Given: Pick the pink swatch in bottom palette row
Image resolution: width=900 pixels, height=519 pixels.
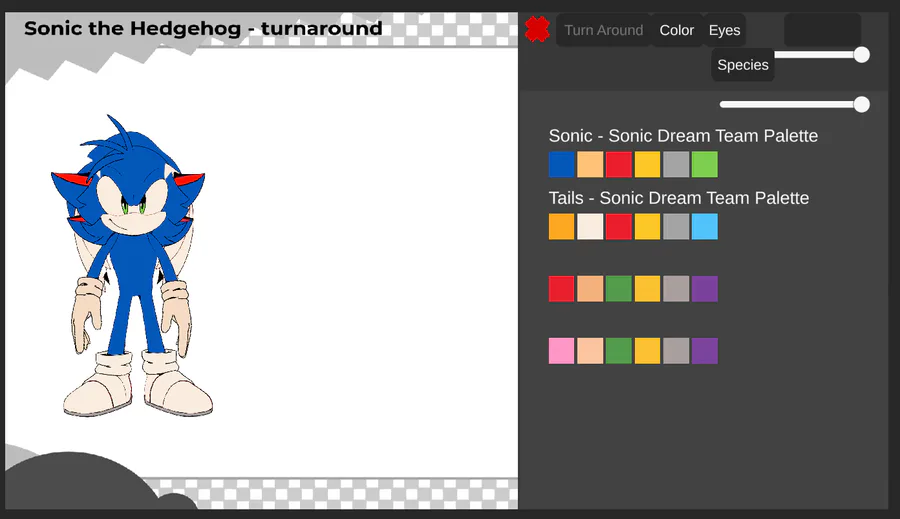Looking at the screenshot, I should [x=561, y=351].
